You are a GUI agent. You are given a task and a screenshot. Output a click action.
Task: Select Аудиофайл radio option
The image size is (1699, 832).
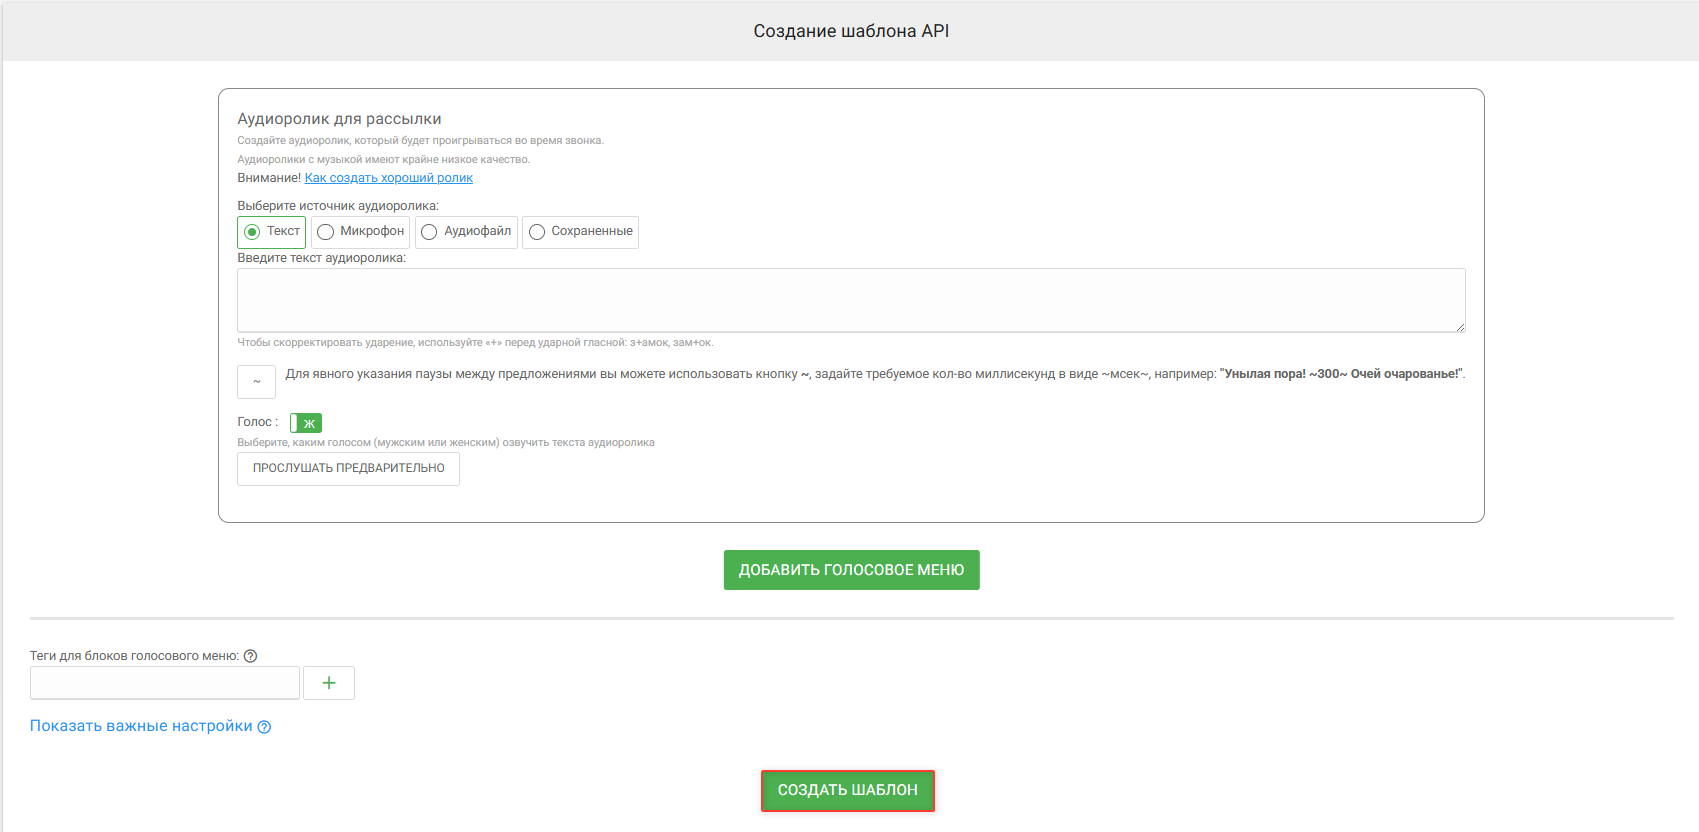click(466, 232)
